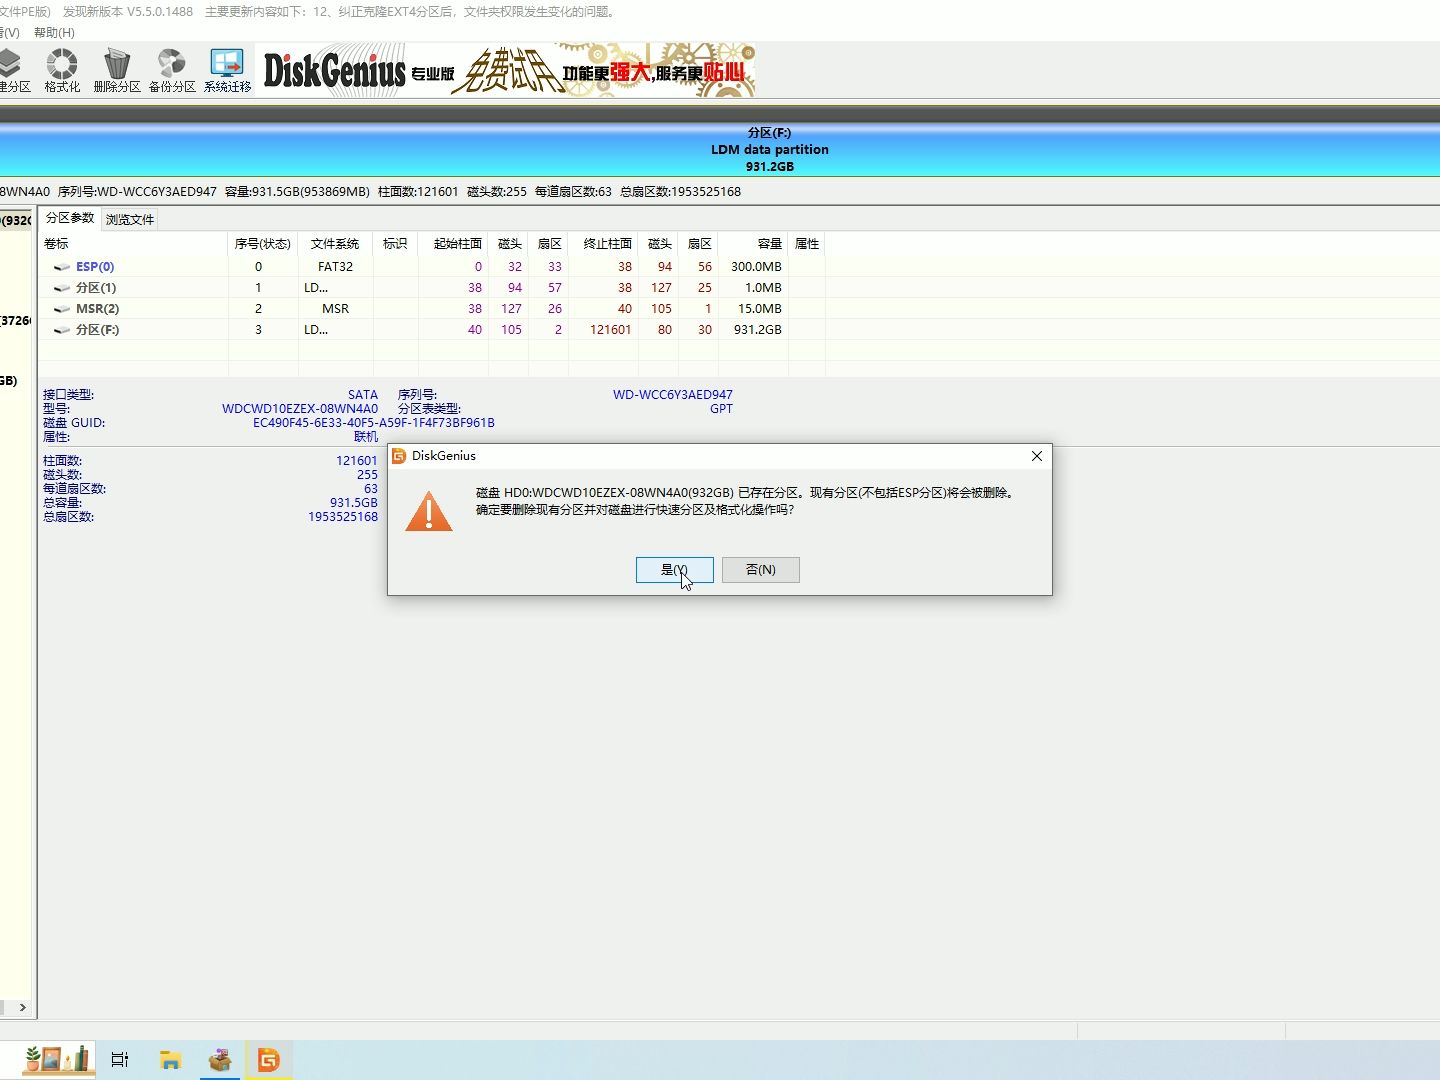Image resolution: width=1440 pixels, height=1080 pixels.
Task: Select the MSR(2) partition row
Action: [432, 309]
